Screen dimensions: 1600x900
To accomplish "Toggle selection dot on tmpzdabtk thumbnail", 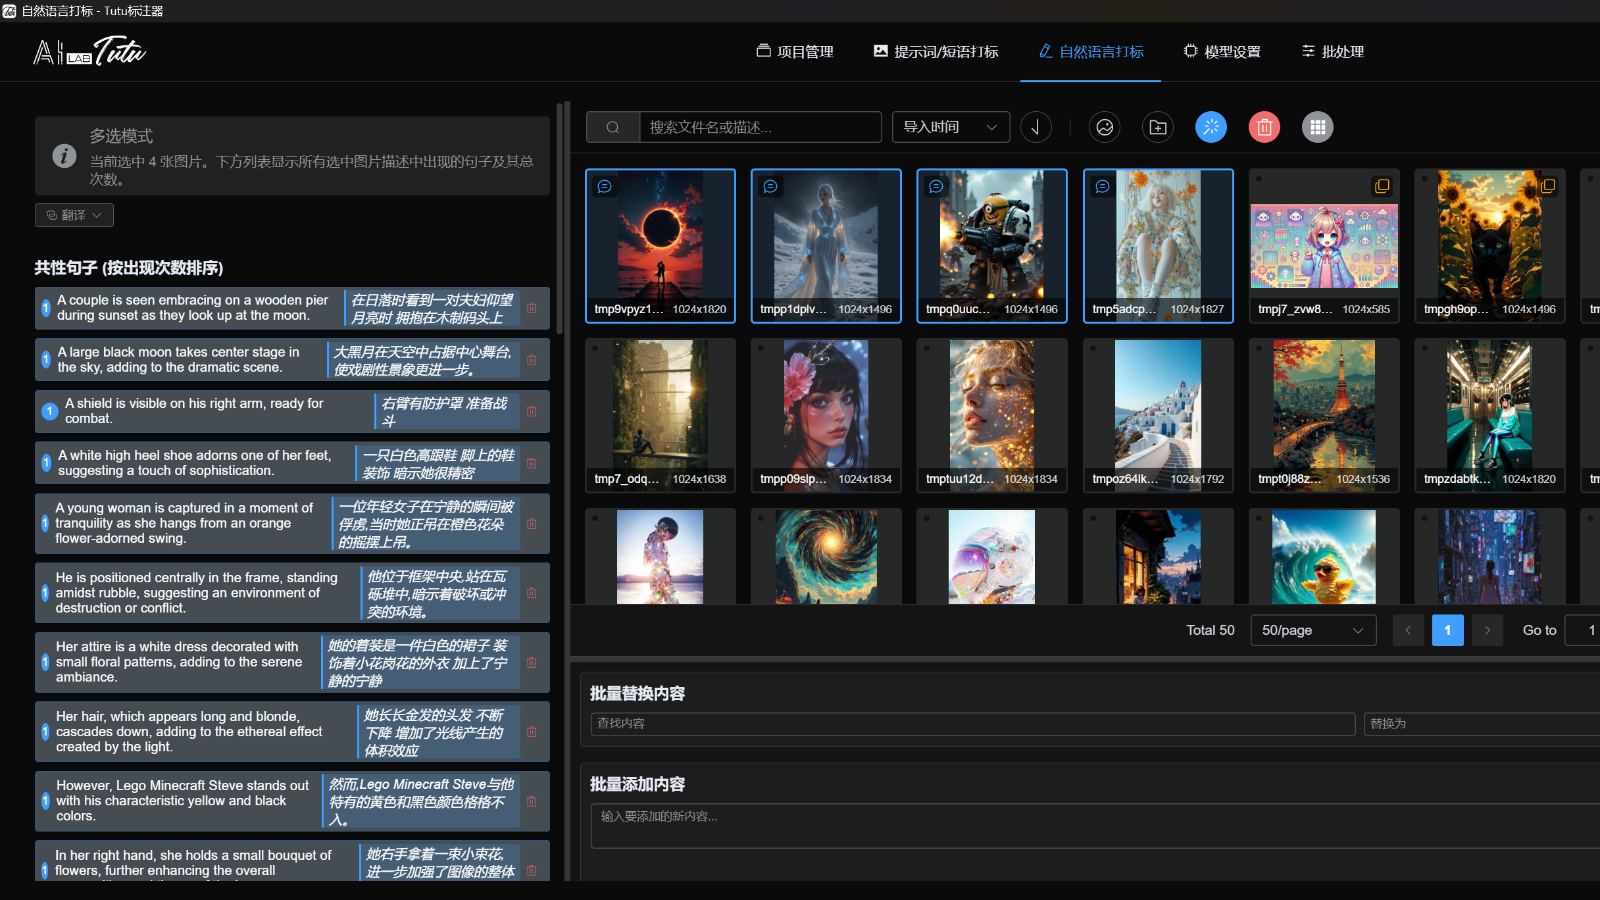I will coord(1425,349).
